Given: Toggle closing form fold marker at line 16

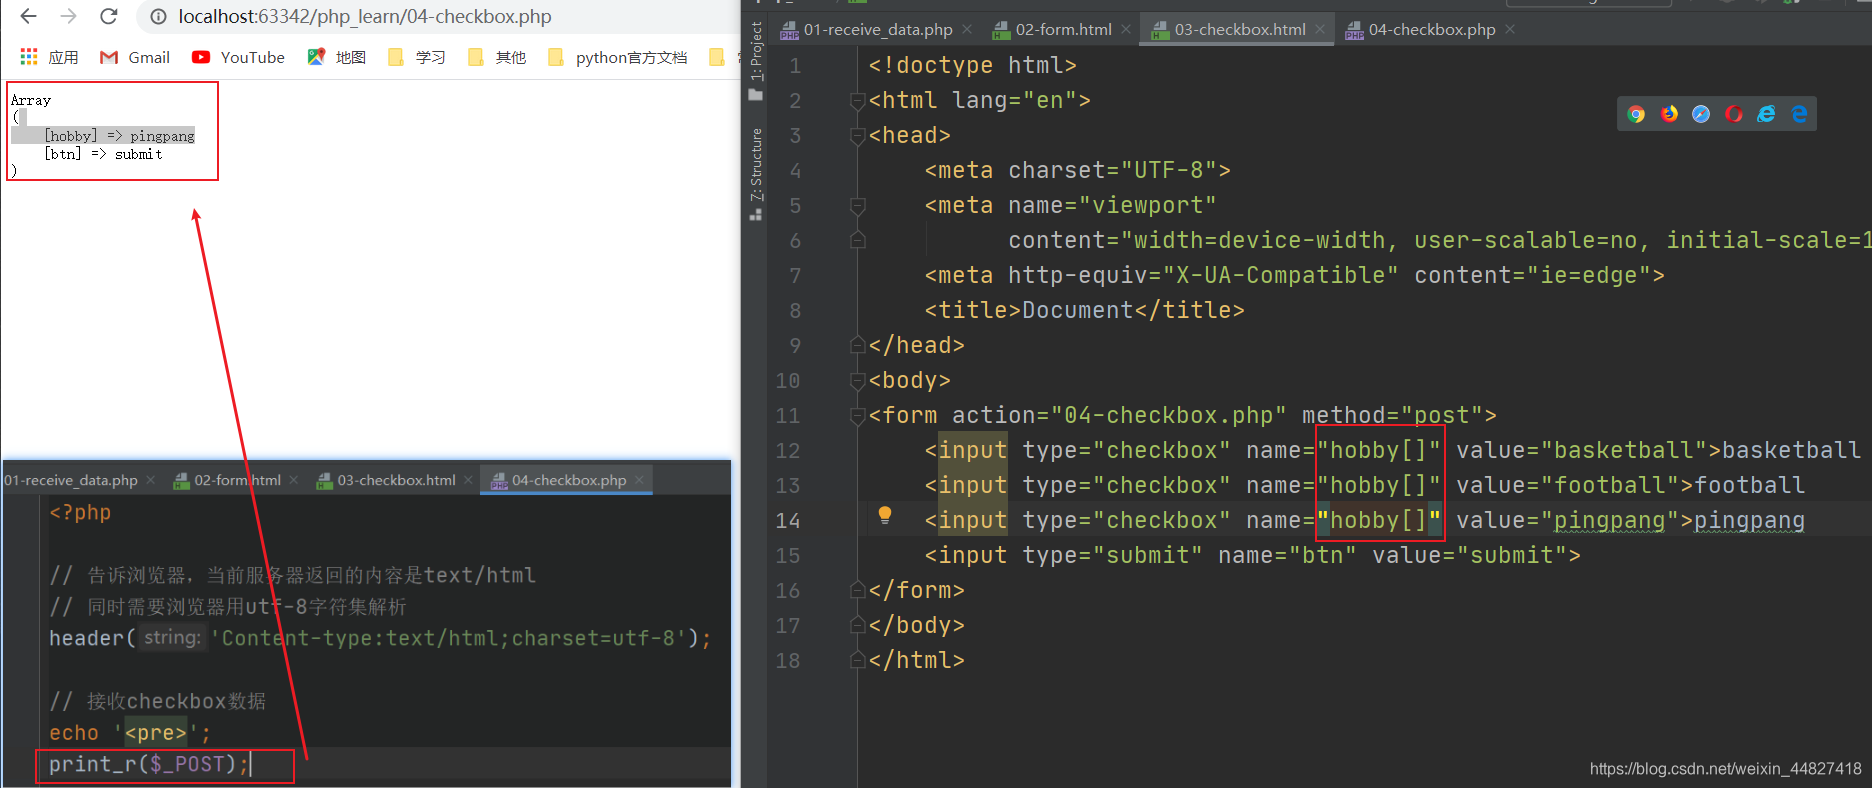Looking at the screenshot, I should click(857, 591).
